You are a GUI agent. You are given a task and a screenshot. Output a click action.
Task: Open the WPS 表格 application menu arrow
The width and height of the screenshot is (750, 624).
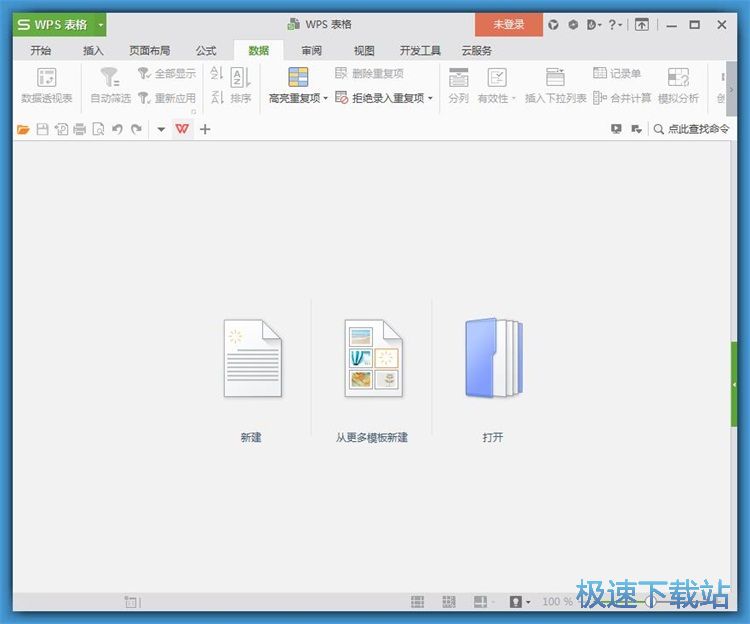(100, 25)
